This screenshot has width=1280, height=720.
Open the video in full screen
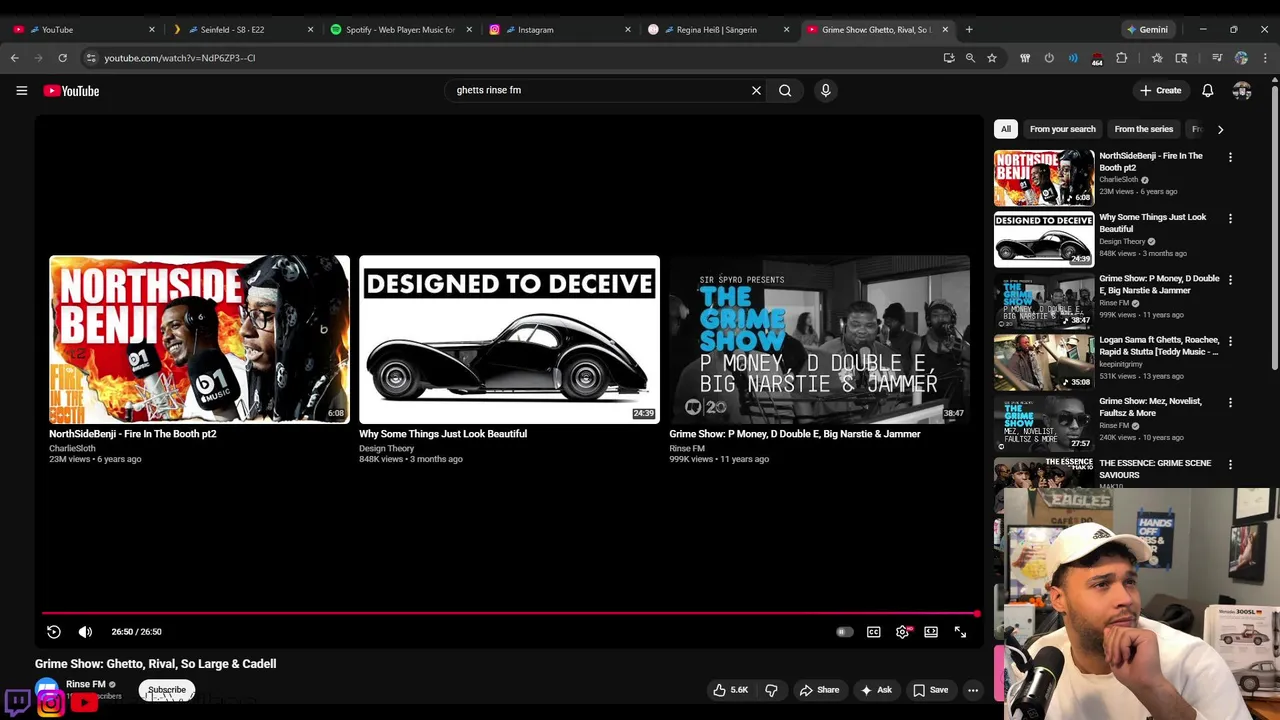(x=960, y=632)
